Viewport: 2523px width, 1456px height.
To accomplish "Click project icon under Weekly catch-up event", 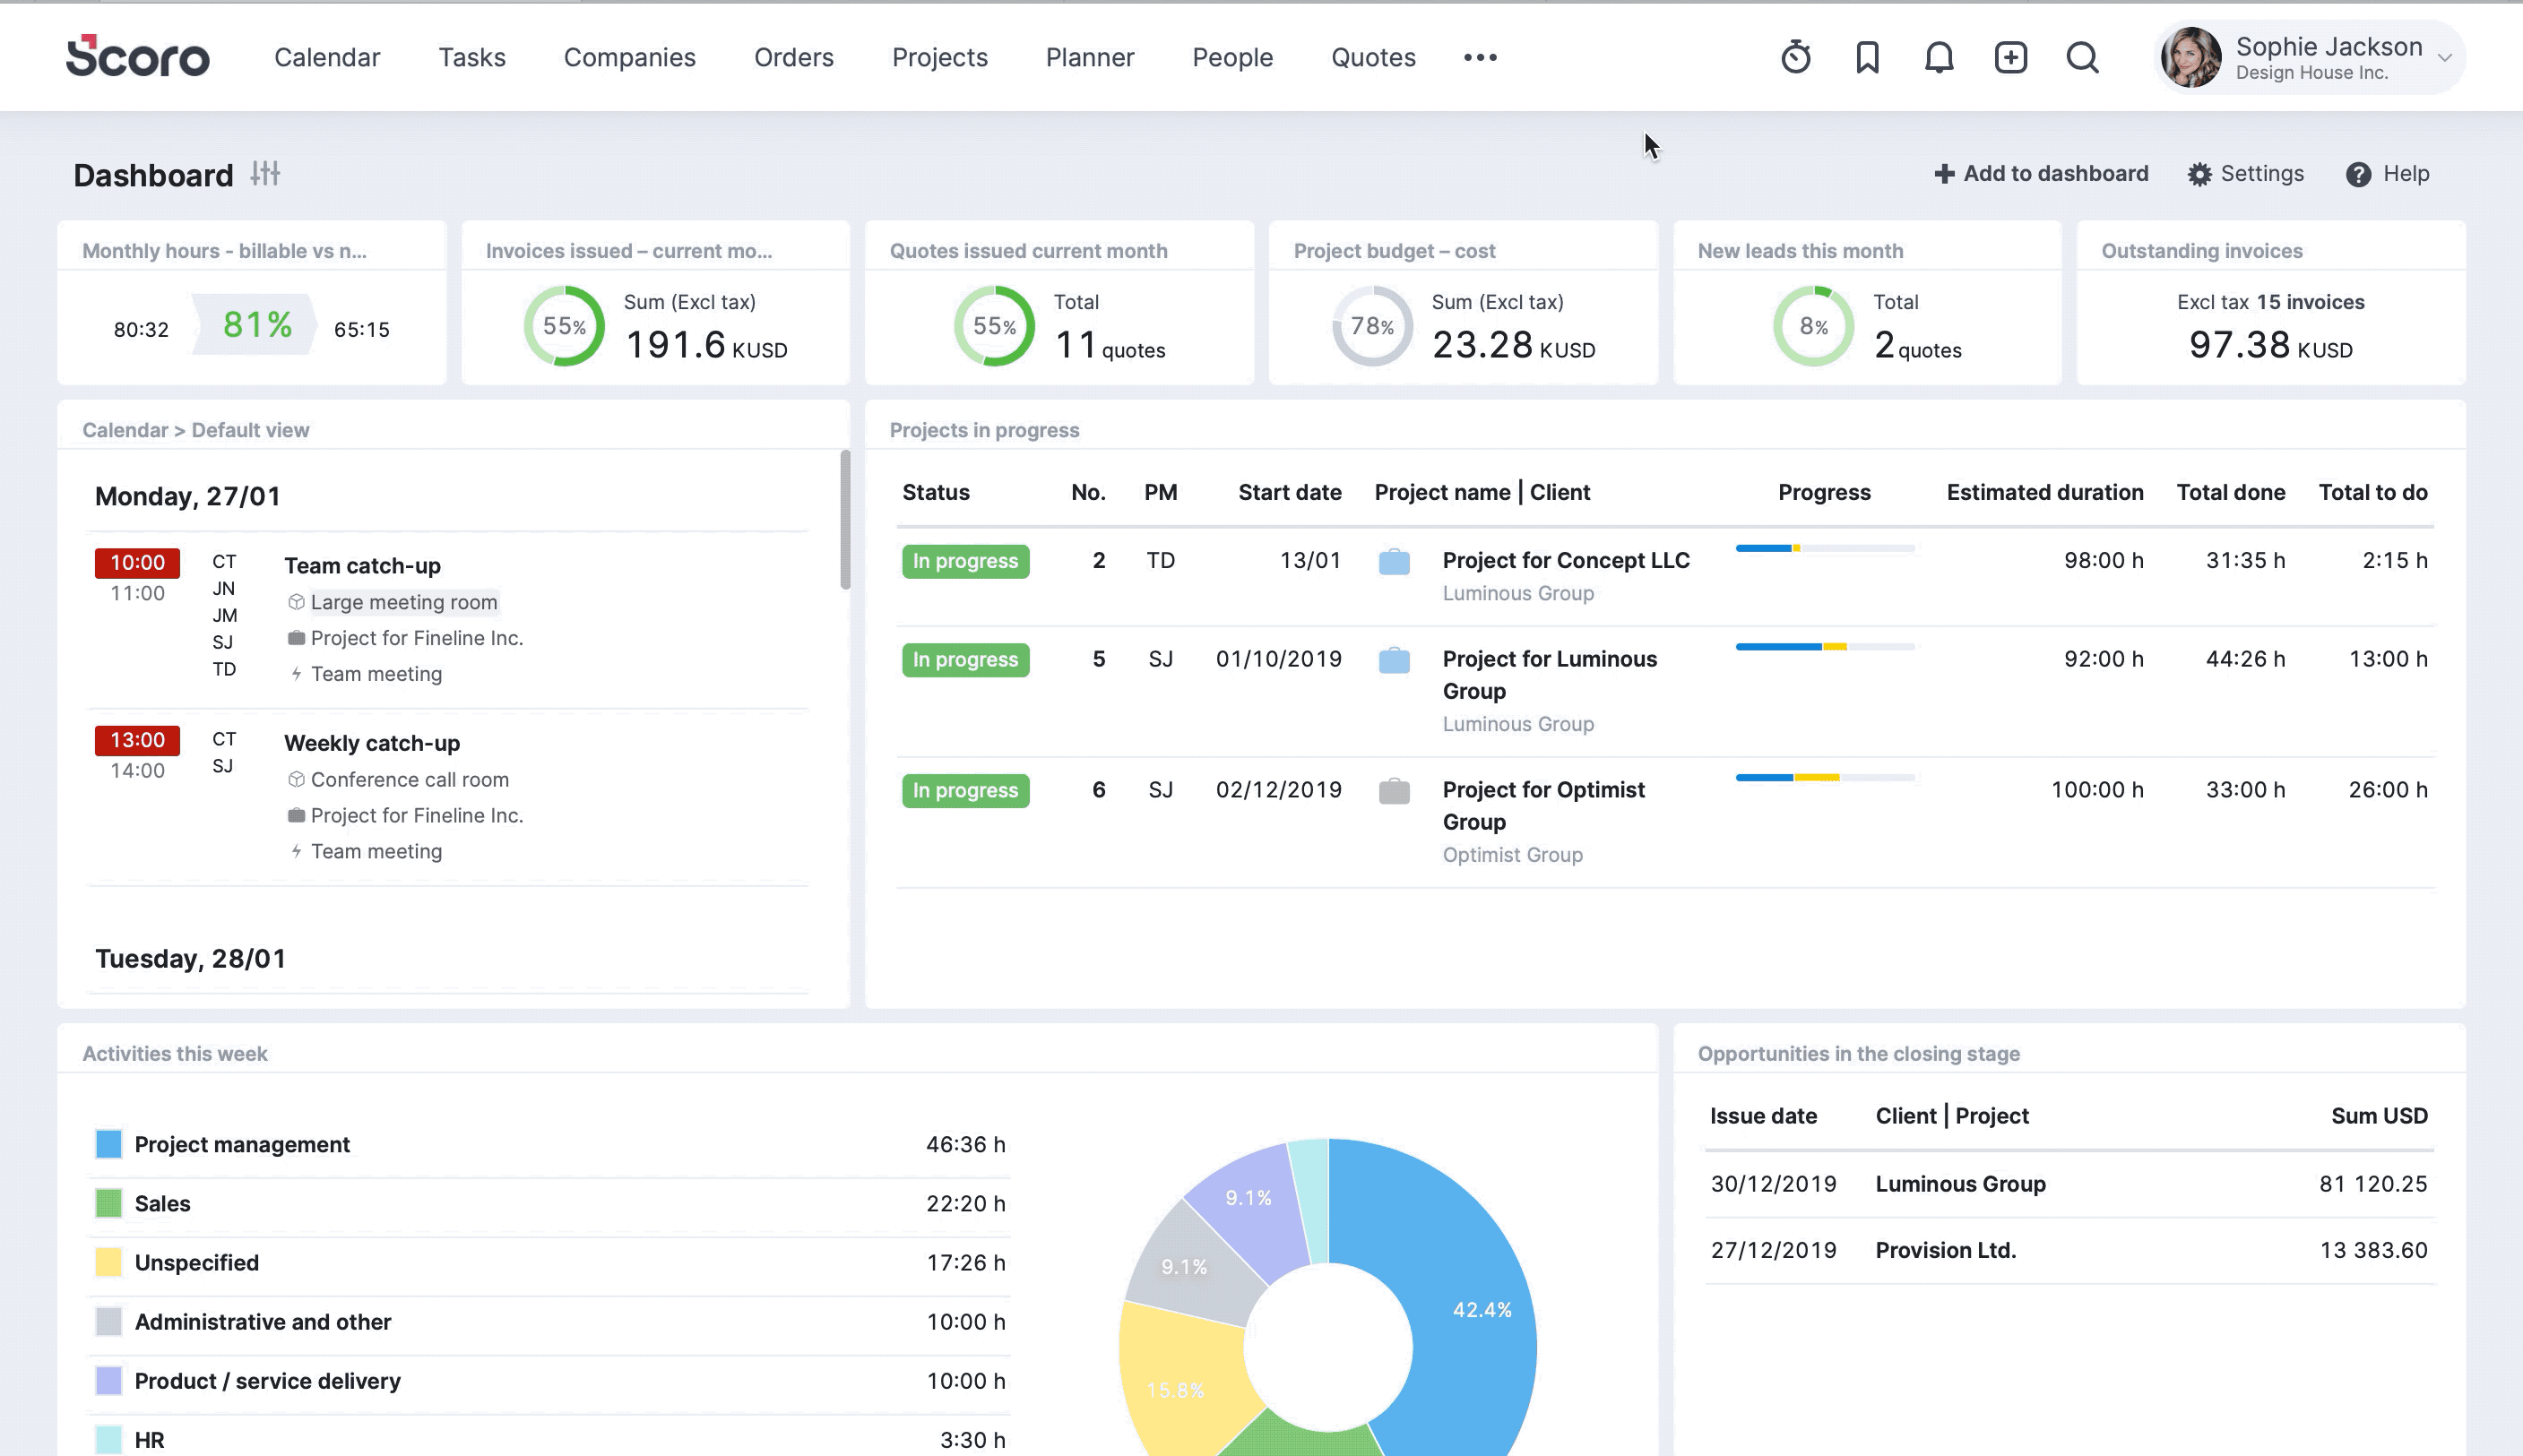I will [296, 815].
